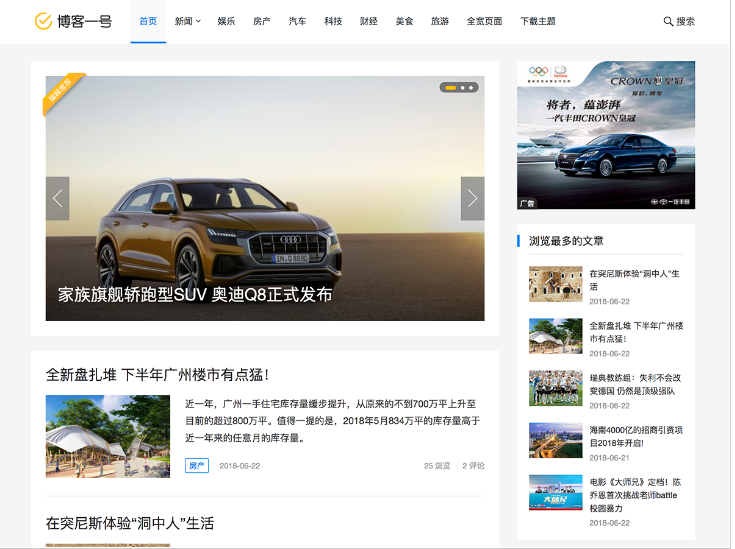Click the 编辑推荐 corner ribbon on slider
This screenshot has height=549, width=735.
63,93
